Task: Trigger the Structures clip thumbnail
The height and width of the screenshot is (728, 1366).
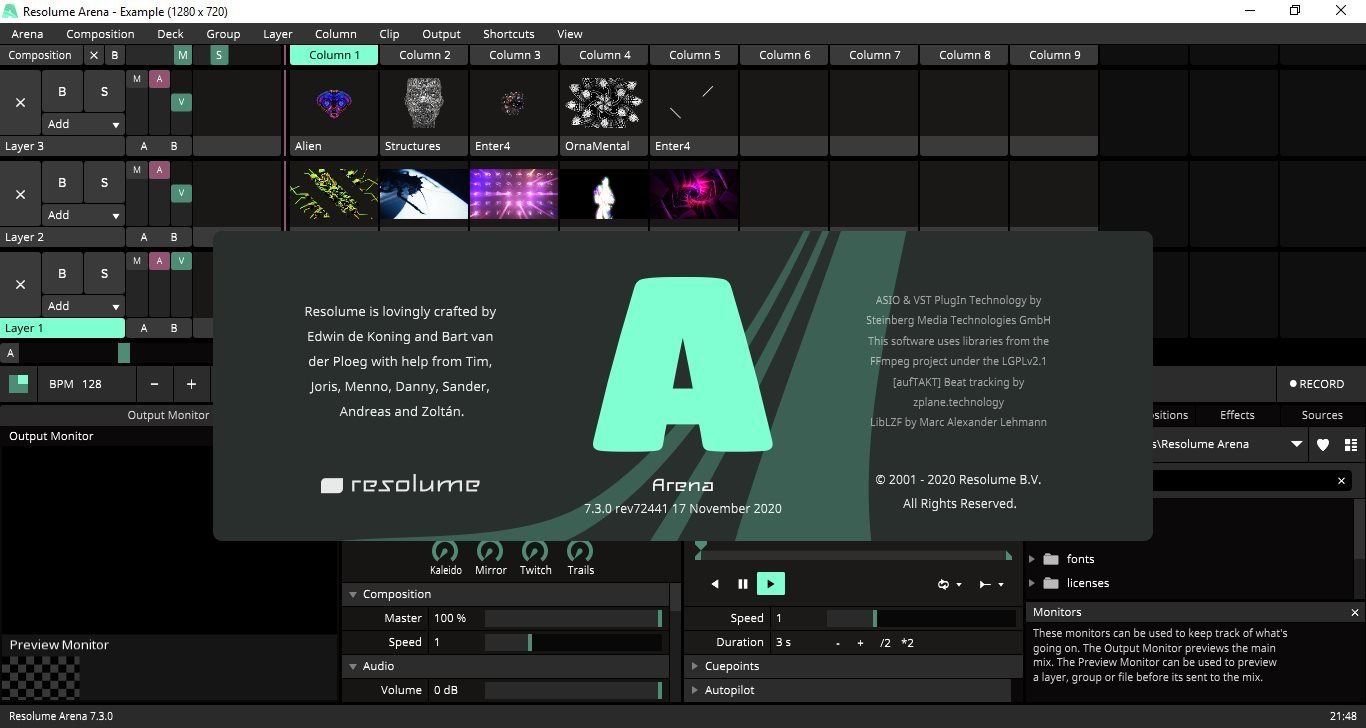Action: pyautogui.click(x=424, y=103)
